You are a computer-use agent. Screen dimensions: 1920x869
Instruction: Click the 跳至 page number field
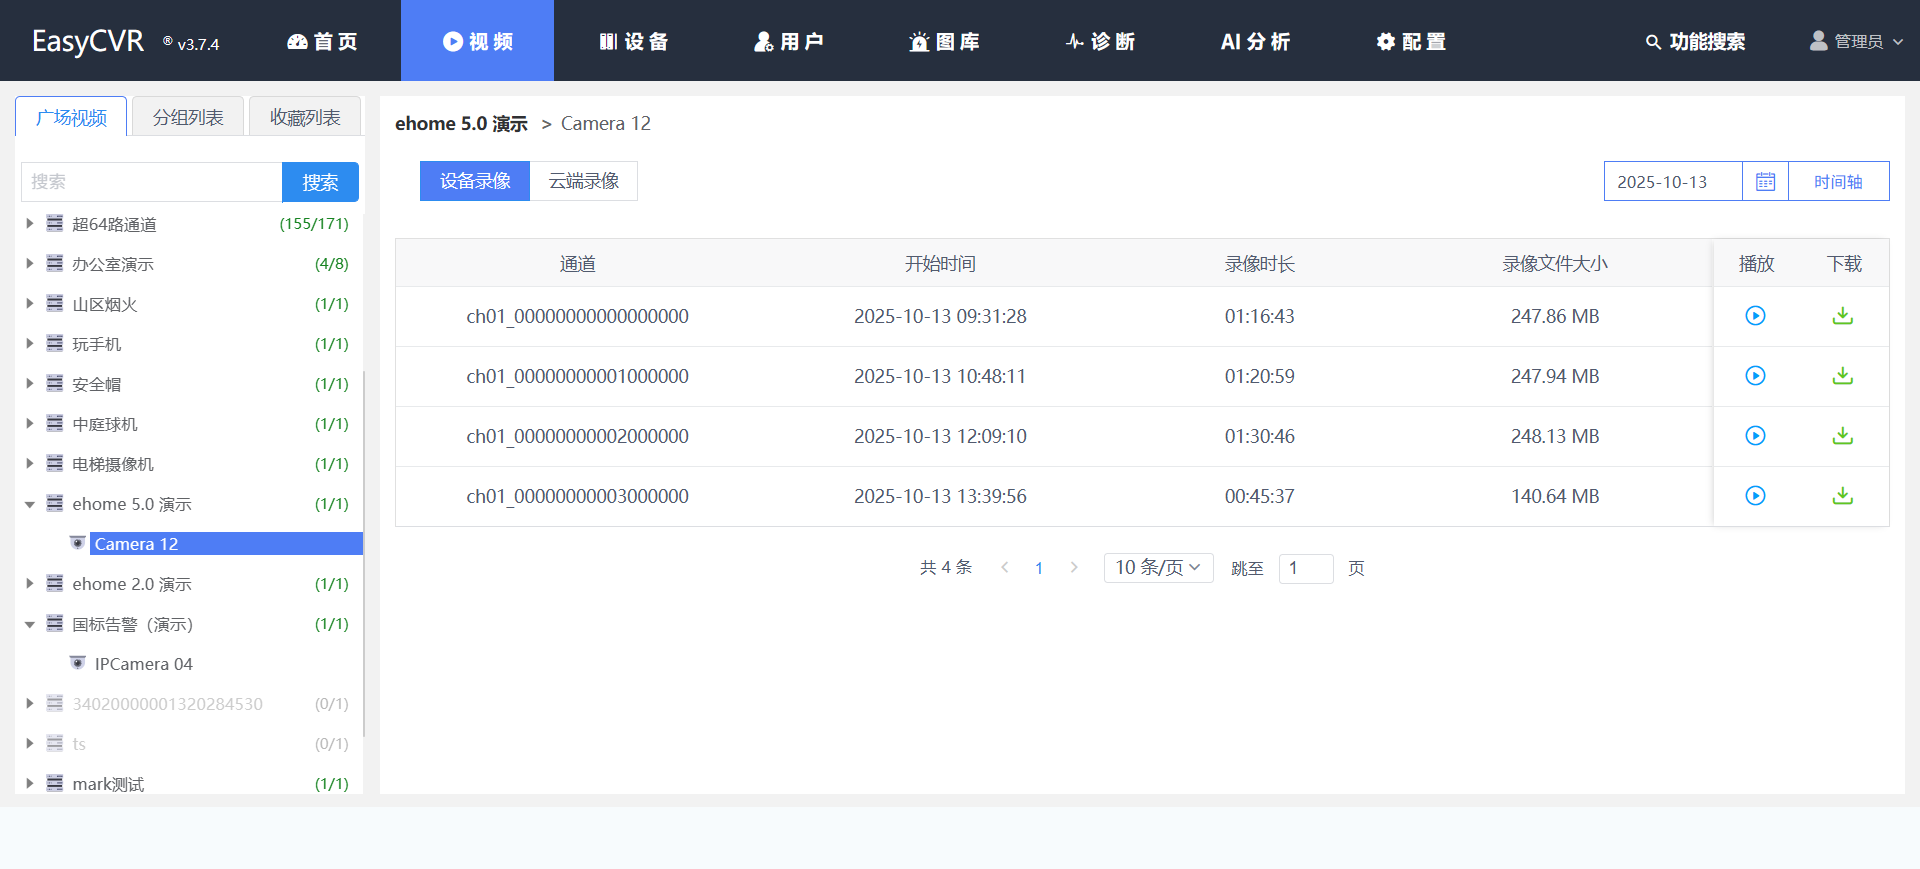pos(1305,568)
